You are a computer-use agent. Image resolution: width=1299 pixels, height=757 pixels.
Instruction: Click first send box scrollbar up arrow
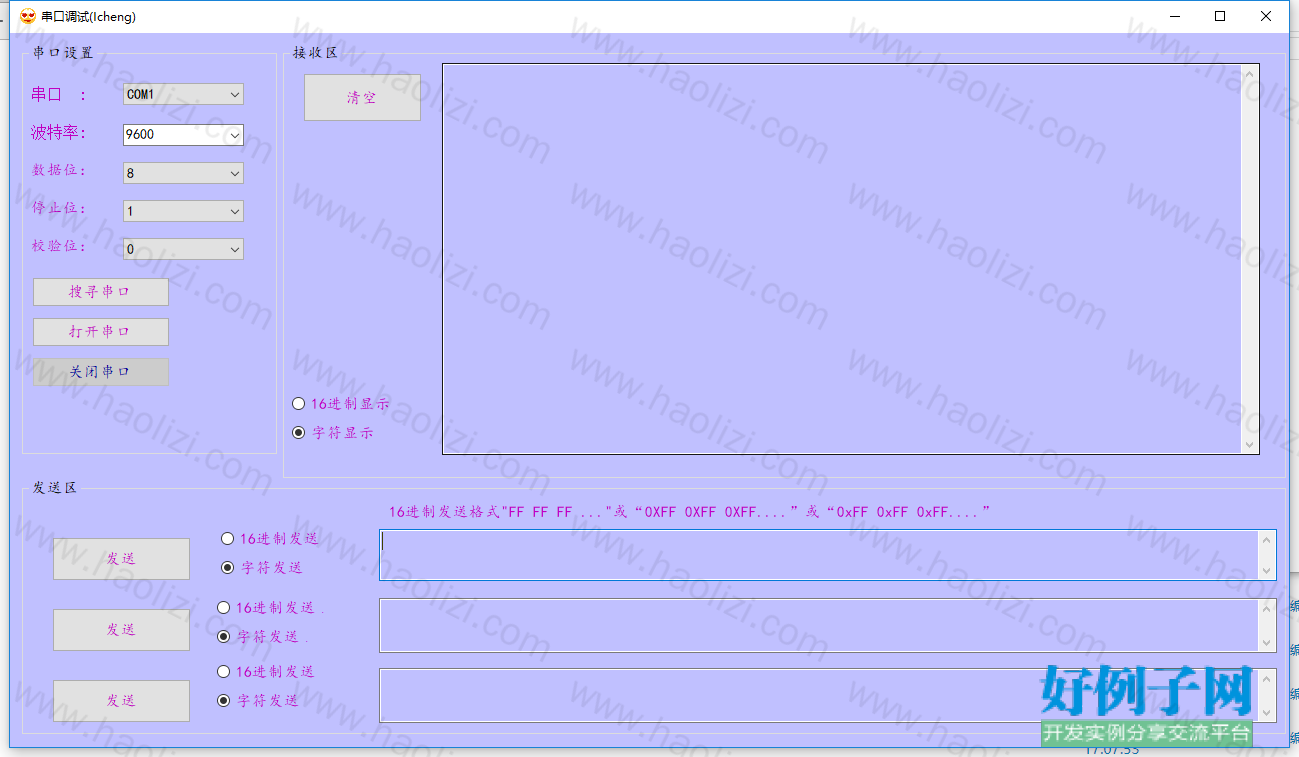[x=1267, y=540]
